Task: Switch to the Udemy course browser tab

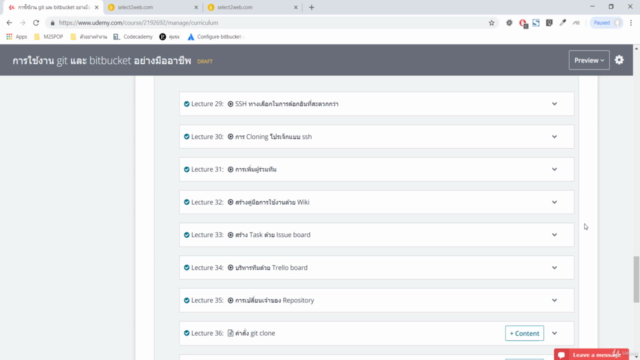Action: point(53,7)
